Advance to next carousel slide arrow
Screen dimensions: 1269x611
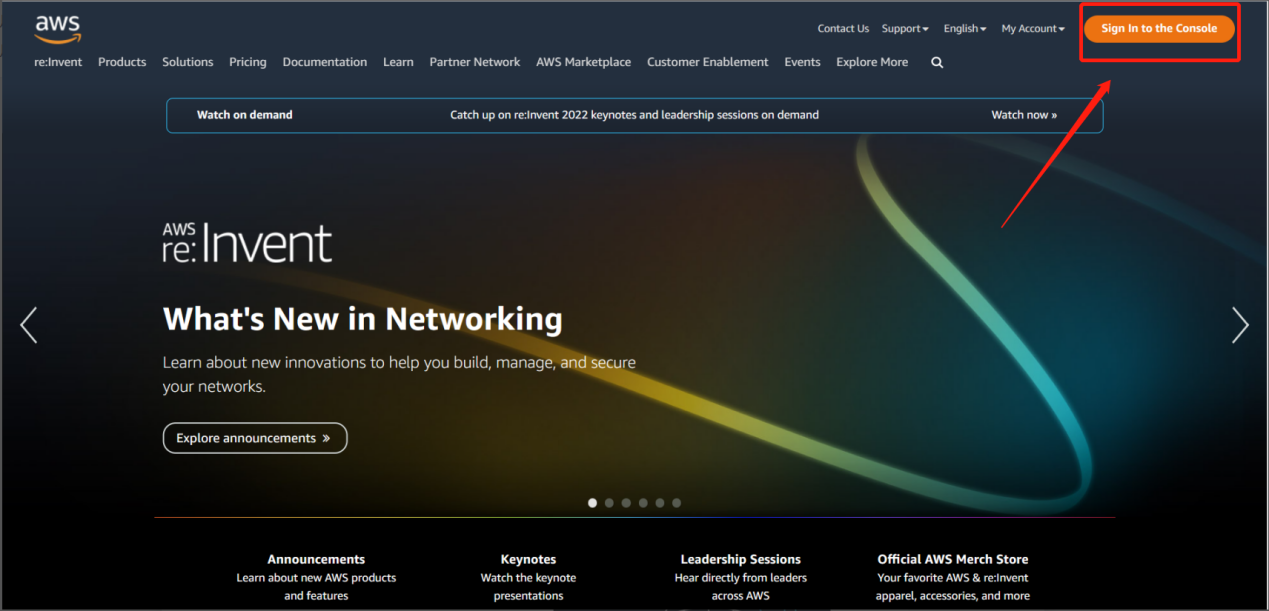pyautogui.click(x=1240, y=325)
